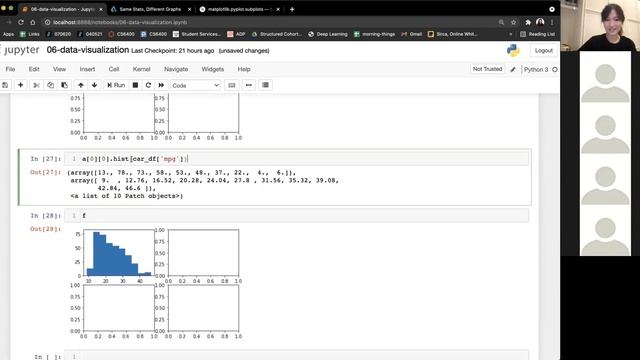Insert a cell below with the plus icon
This screenshot has height=360, width=640.
click(x=20, y=85)
